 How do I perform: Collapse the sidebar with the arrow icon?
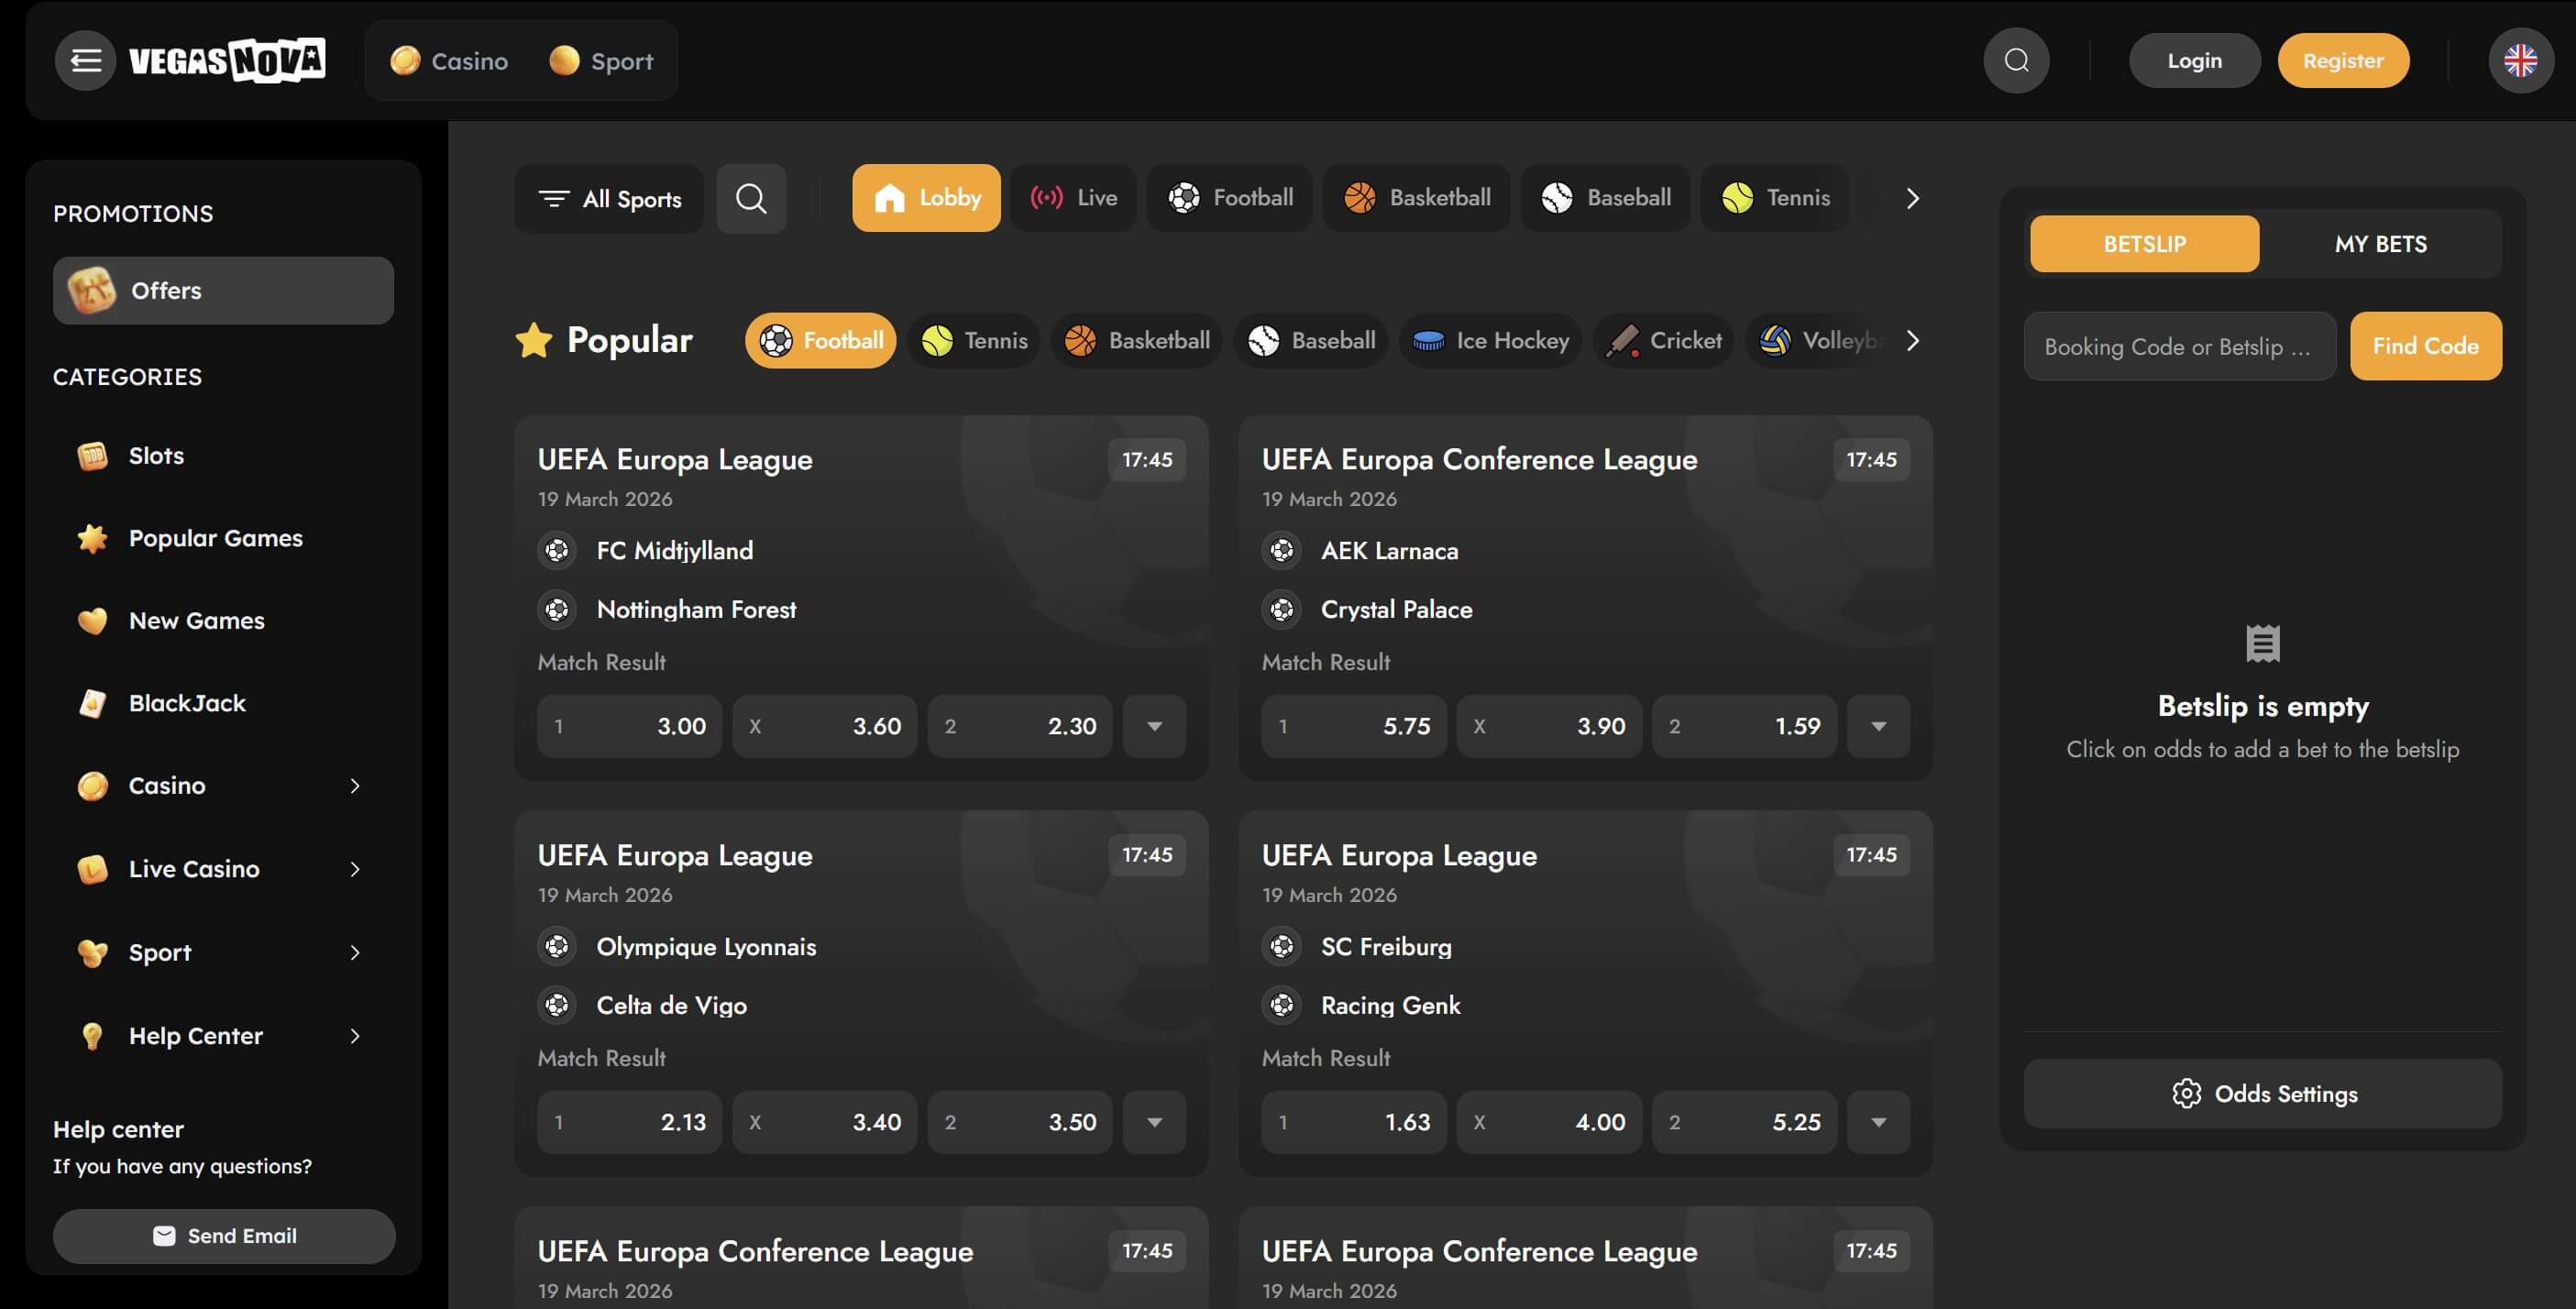85,60
